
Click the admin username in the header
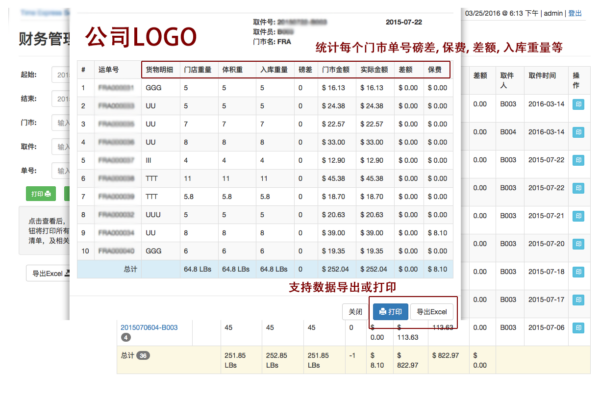[x=553, y=13]
